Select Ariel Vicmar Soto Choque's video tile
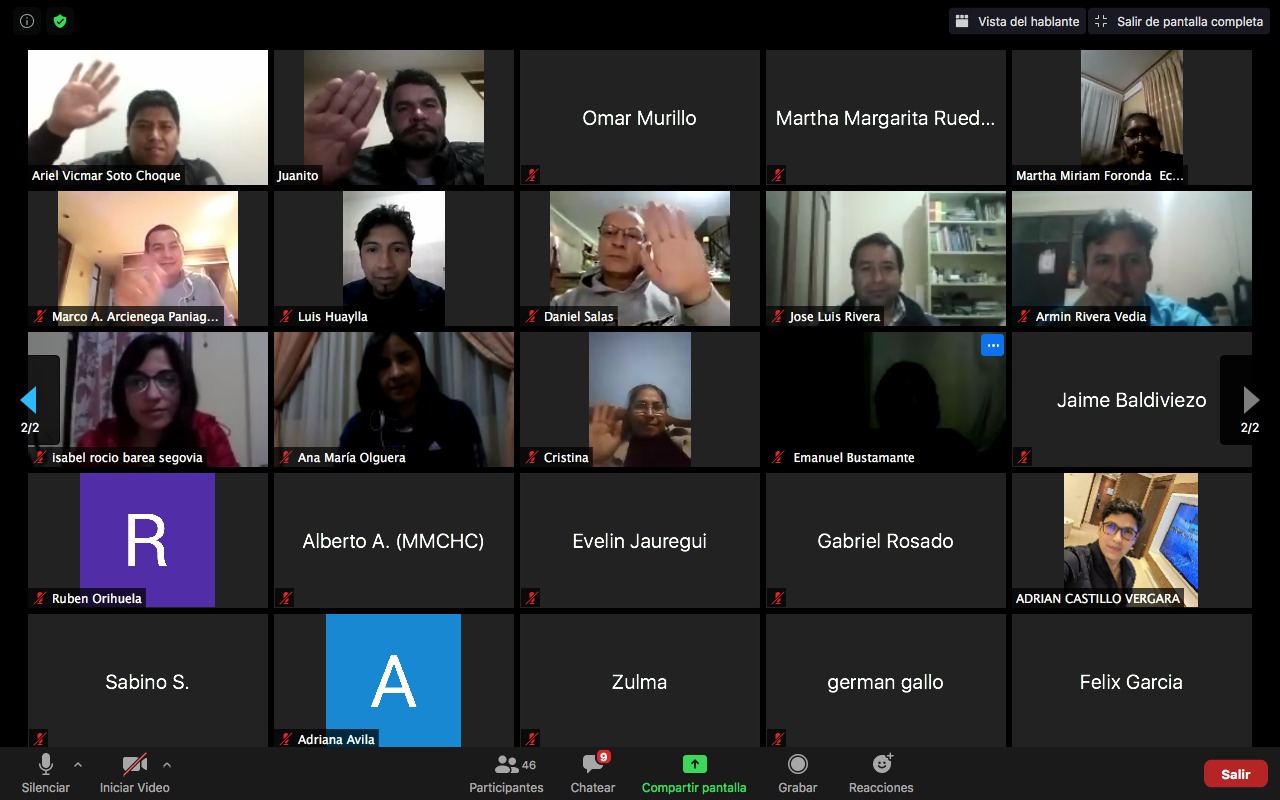 [148, 117]
